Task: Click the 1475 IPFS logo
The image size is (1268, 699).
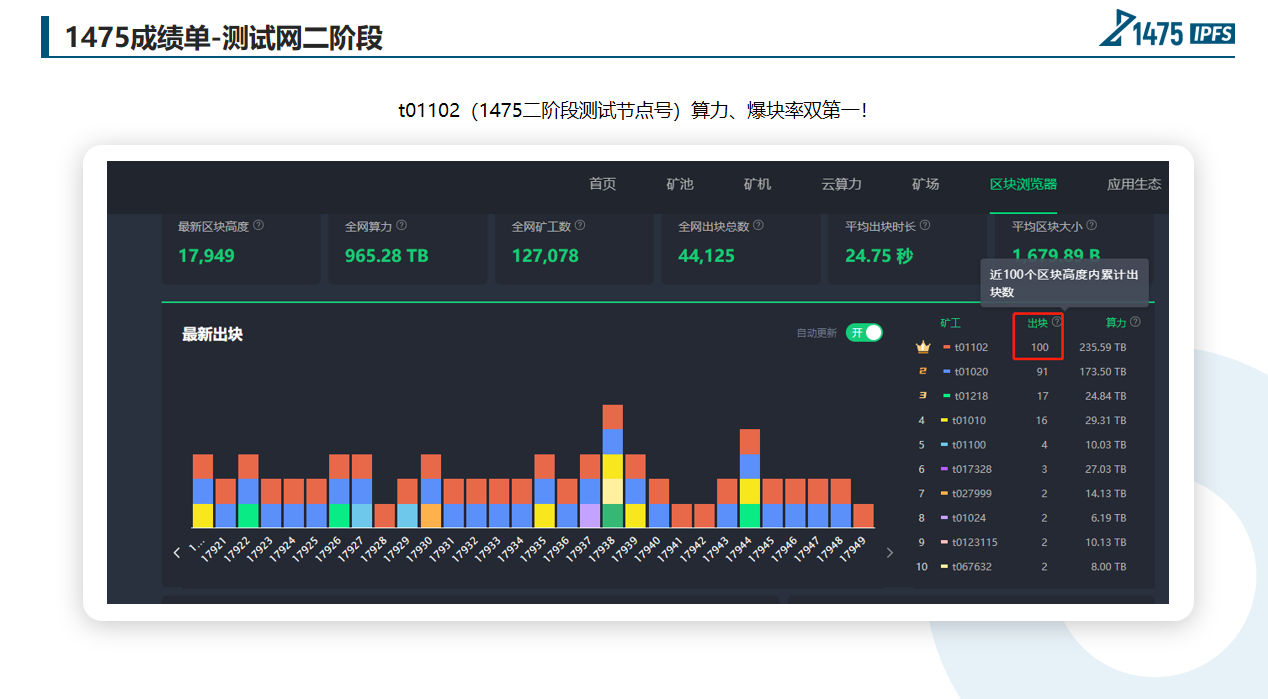Action: [x=1167, y=28]
